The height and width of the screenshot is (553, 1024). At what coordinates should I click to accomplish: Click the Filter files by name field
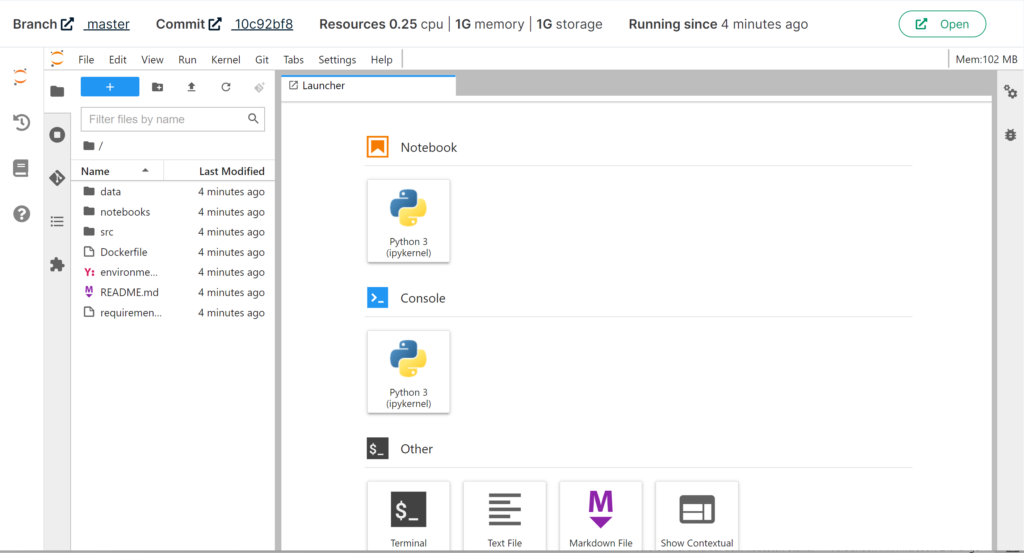click(165, 119)
